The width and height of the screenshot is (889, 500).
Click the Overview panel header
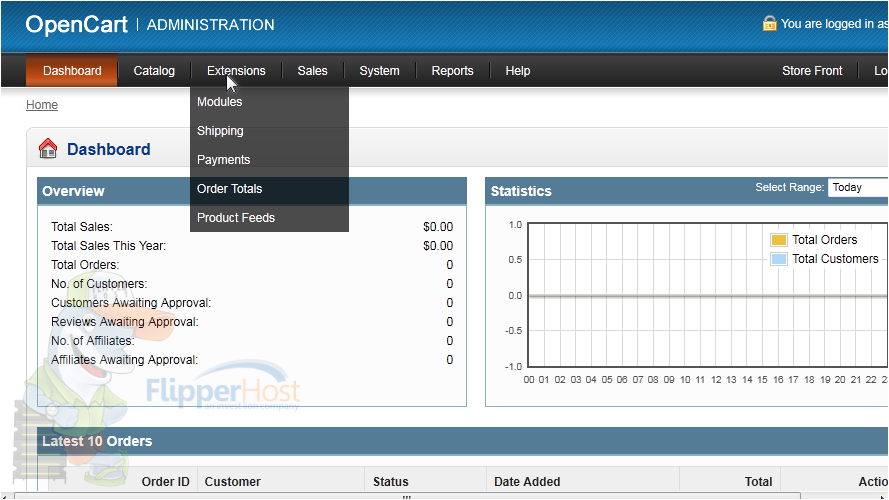[x=252, y=191]
